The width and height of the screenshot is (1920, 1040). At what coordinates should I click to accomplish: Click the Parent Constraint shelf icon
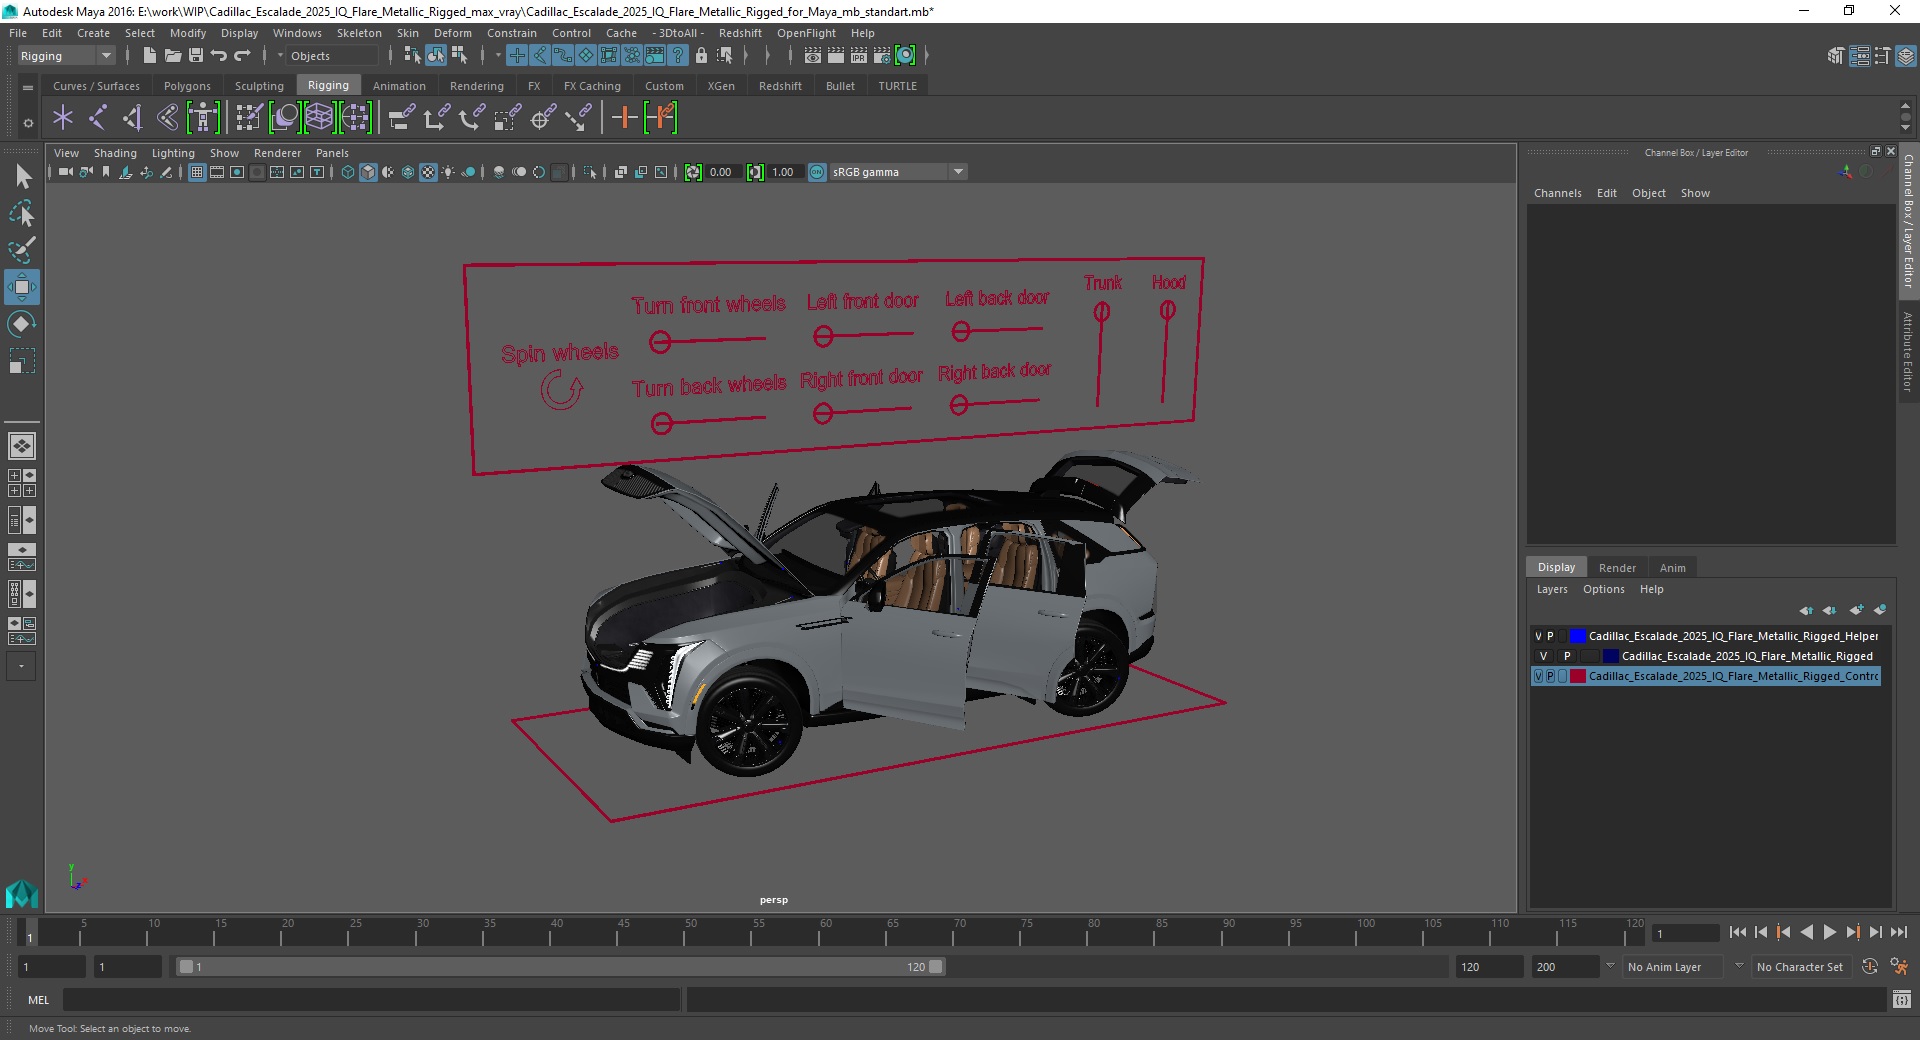coord(402,118)
